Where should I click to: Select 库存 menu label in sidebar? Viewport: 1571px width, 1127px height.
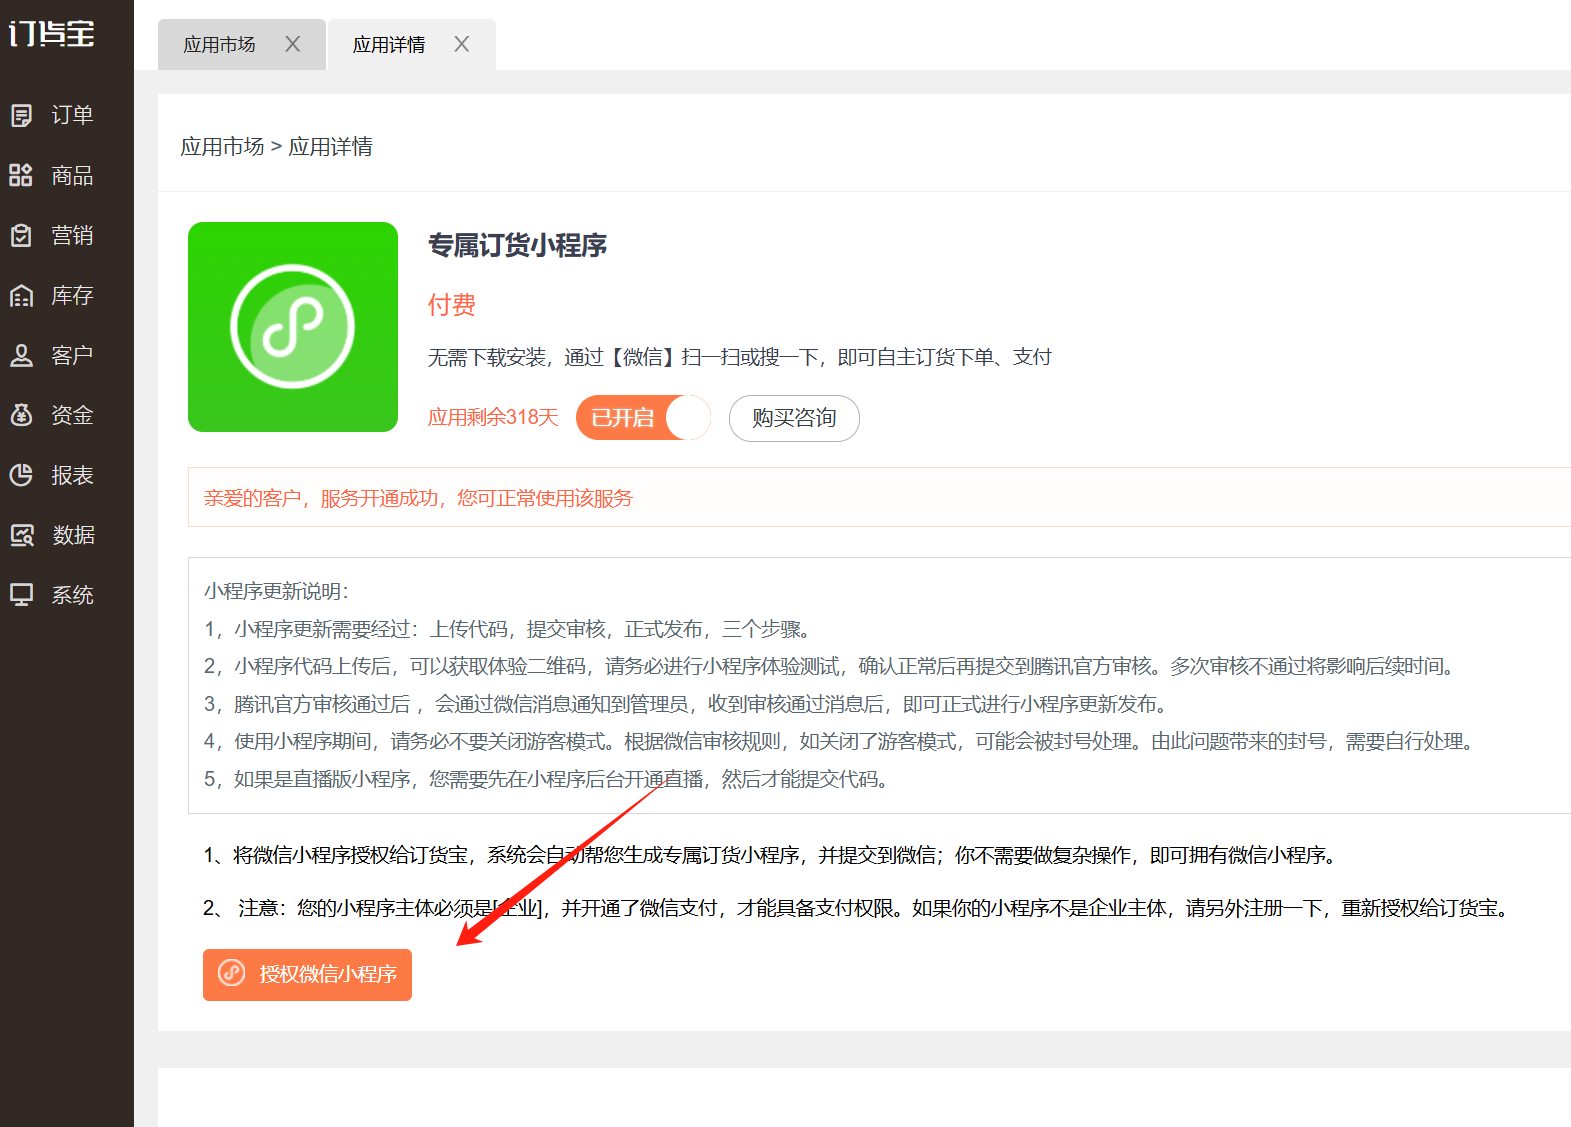[72, 296]
